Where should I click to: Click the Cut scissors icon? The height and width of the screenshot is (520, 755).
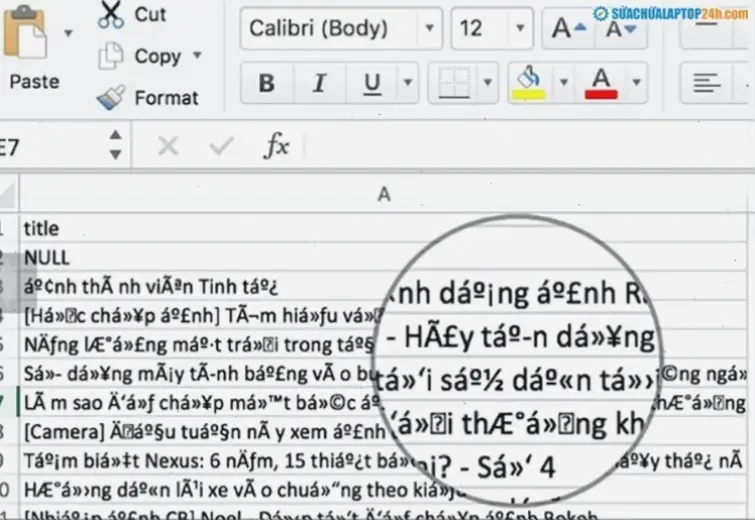point(111,14)
